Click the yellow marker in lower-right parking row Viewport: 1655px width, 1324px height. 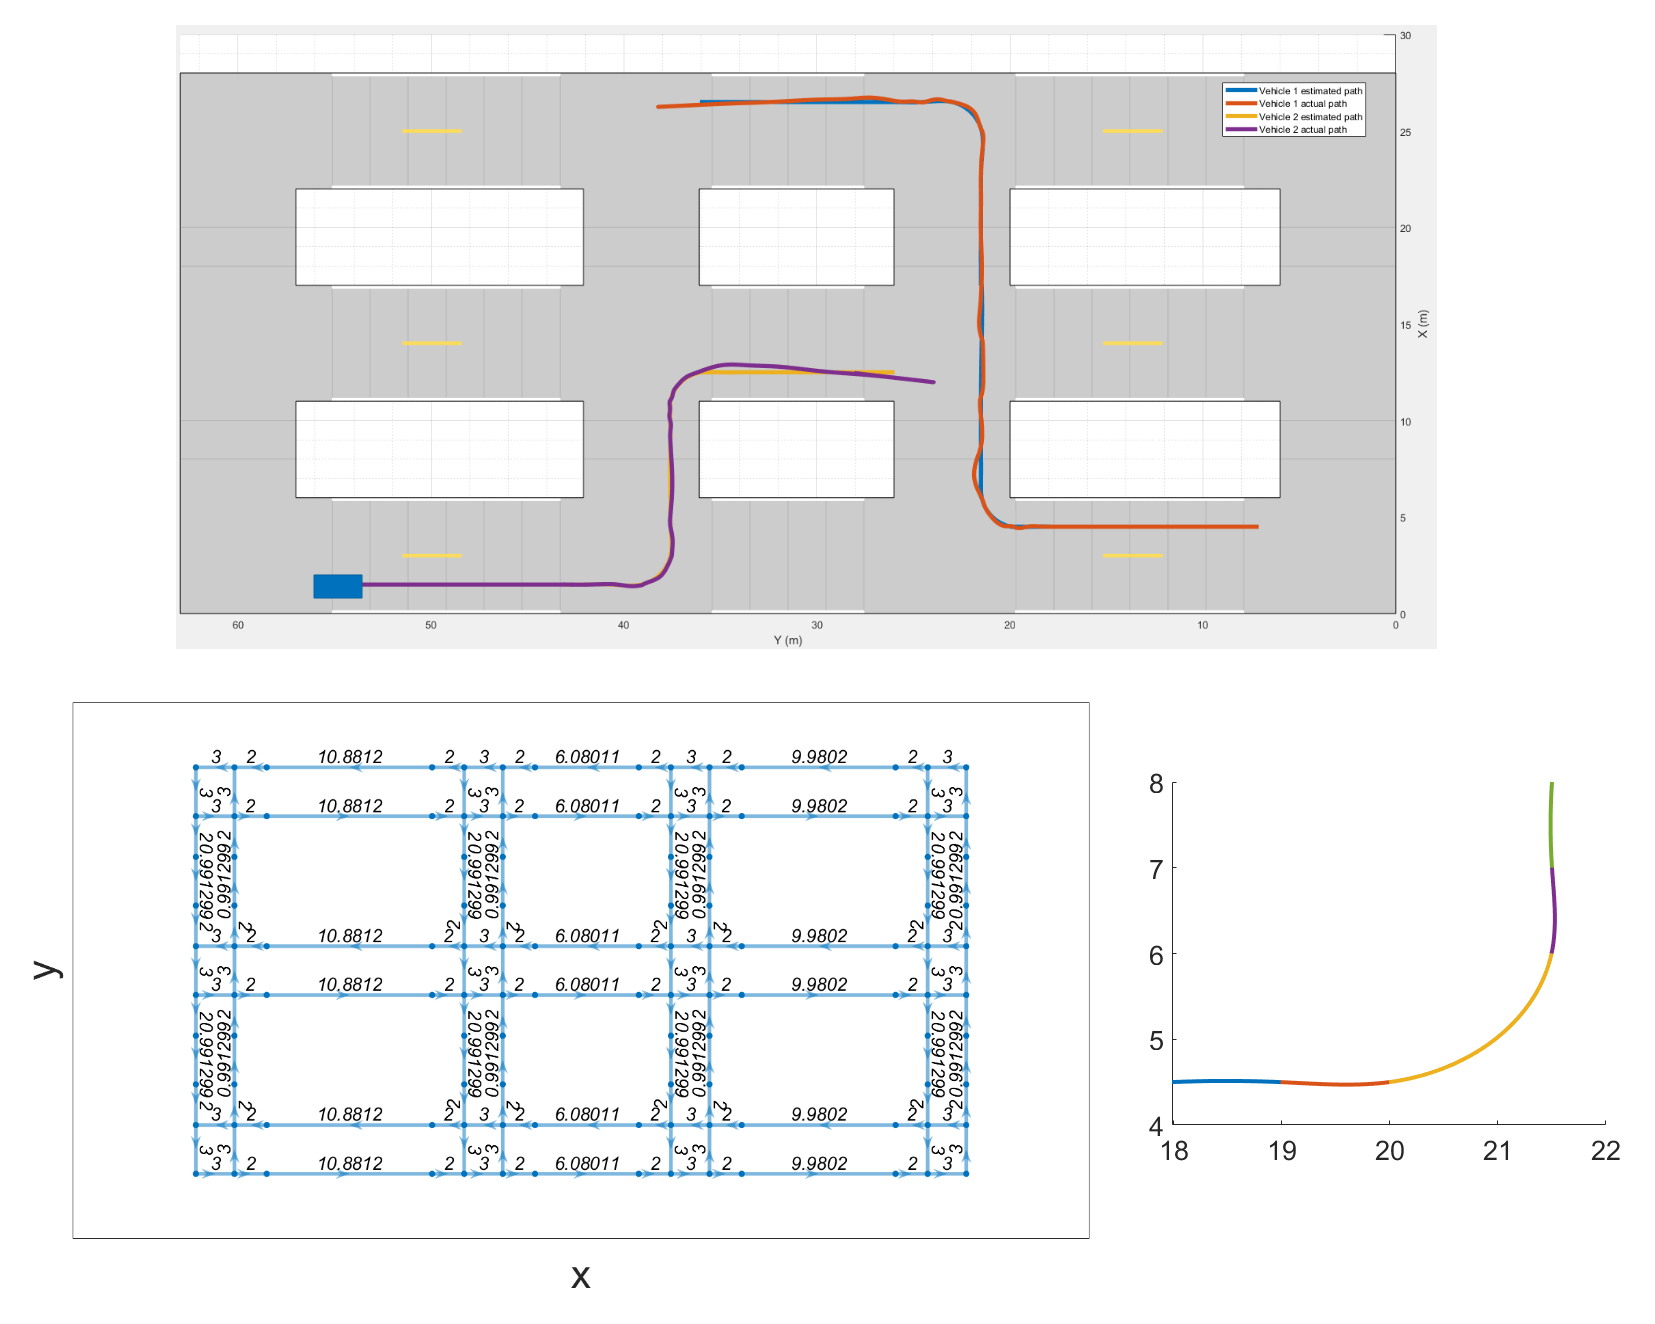1133,555
